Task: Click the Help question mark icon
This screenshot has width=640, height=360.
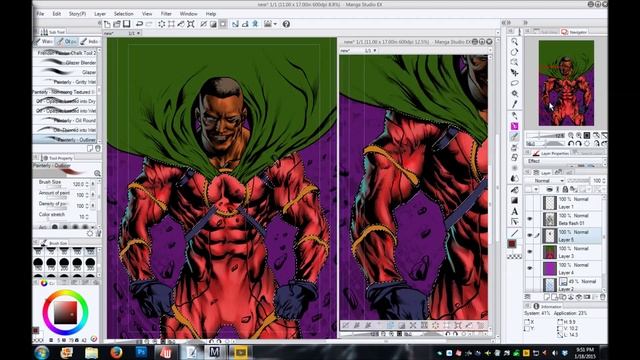Action: (287, 24)
